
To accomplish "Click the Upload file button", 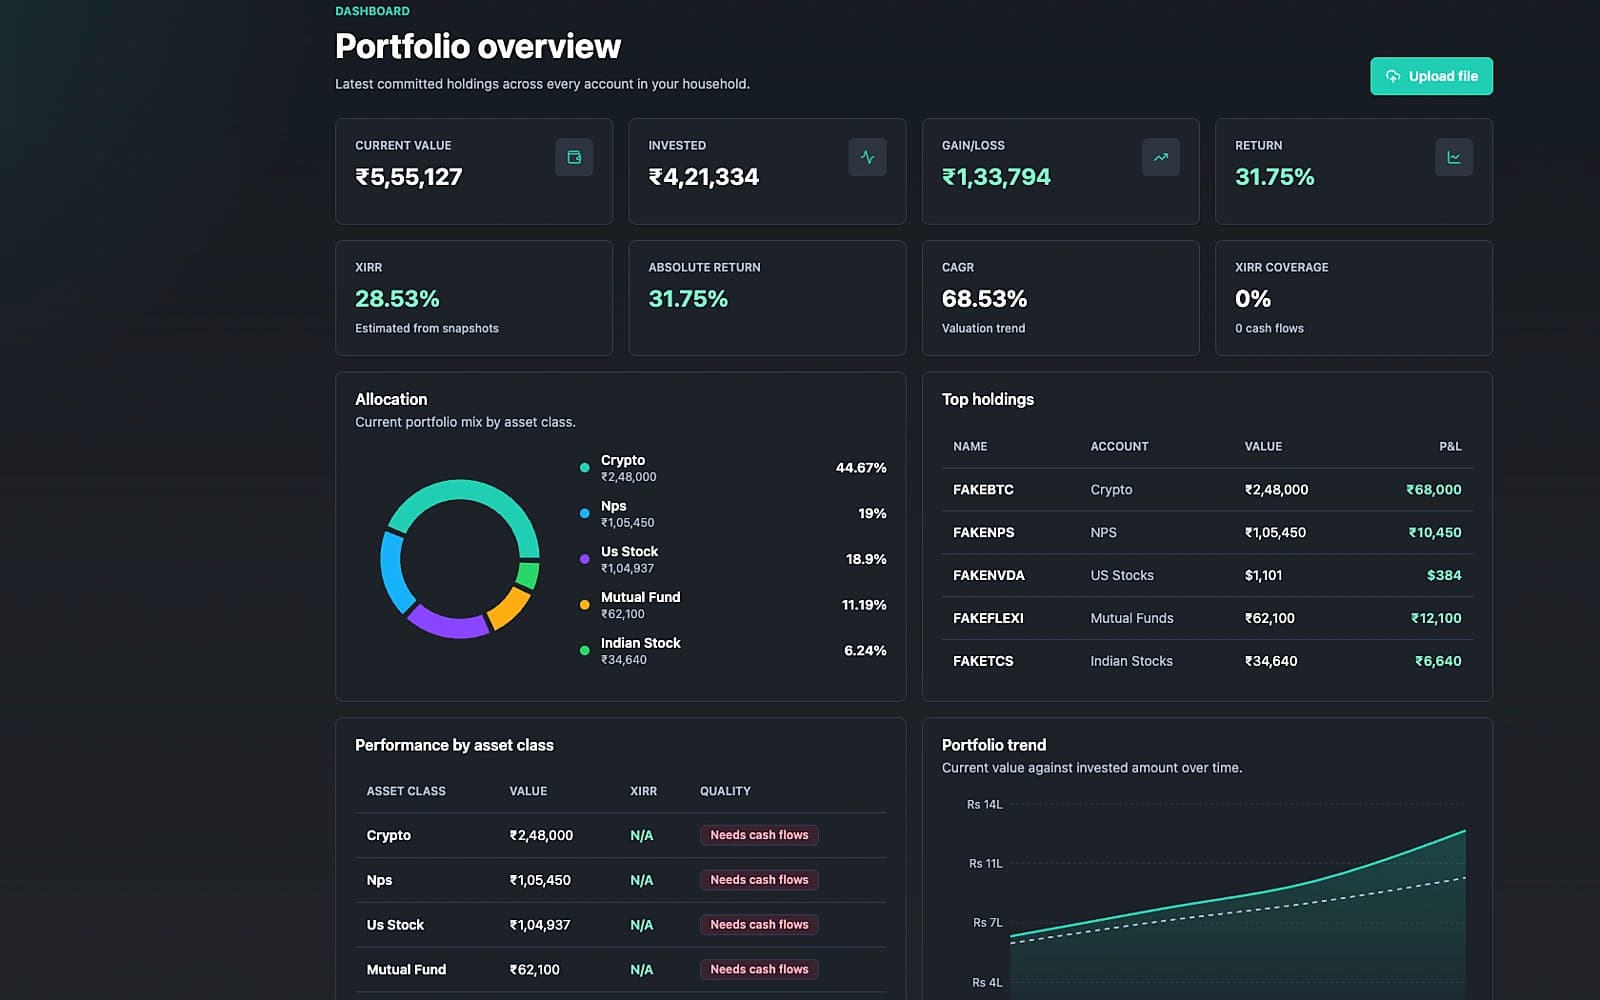I will coord(1431,76).
